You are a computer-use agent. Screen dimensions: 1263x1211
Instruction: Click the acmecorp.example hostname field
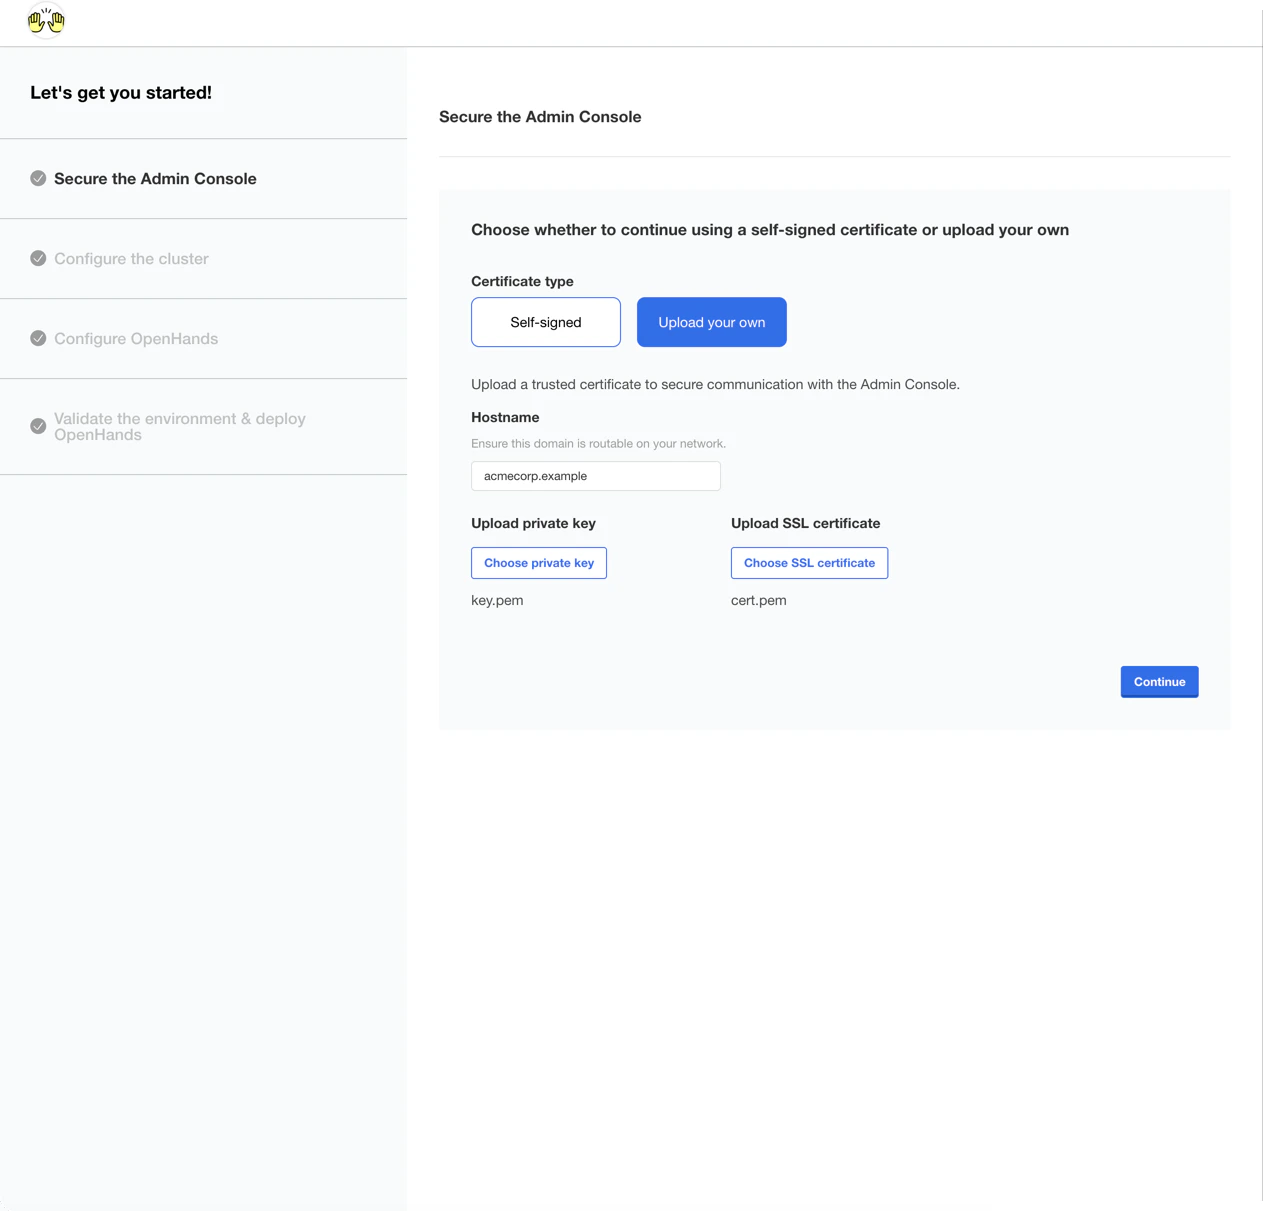(595, 475)
